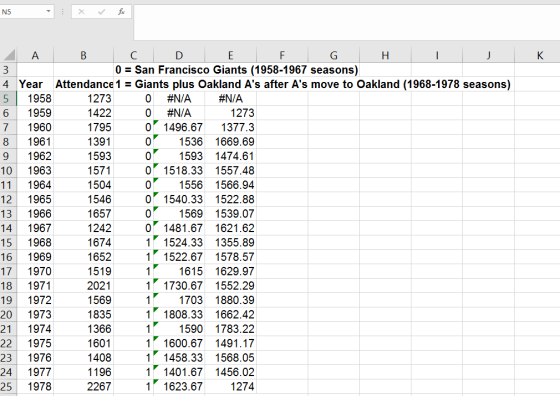The height and width of the screenshot is (396, 560).
Task: Select row 14 header
Action: pos(8,228)
